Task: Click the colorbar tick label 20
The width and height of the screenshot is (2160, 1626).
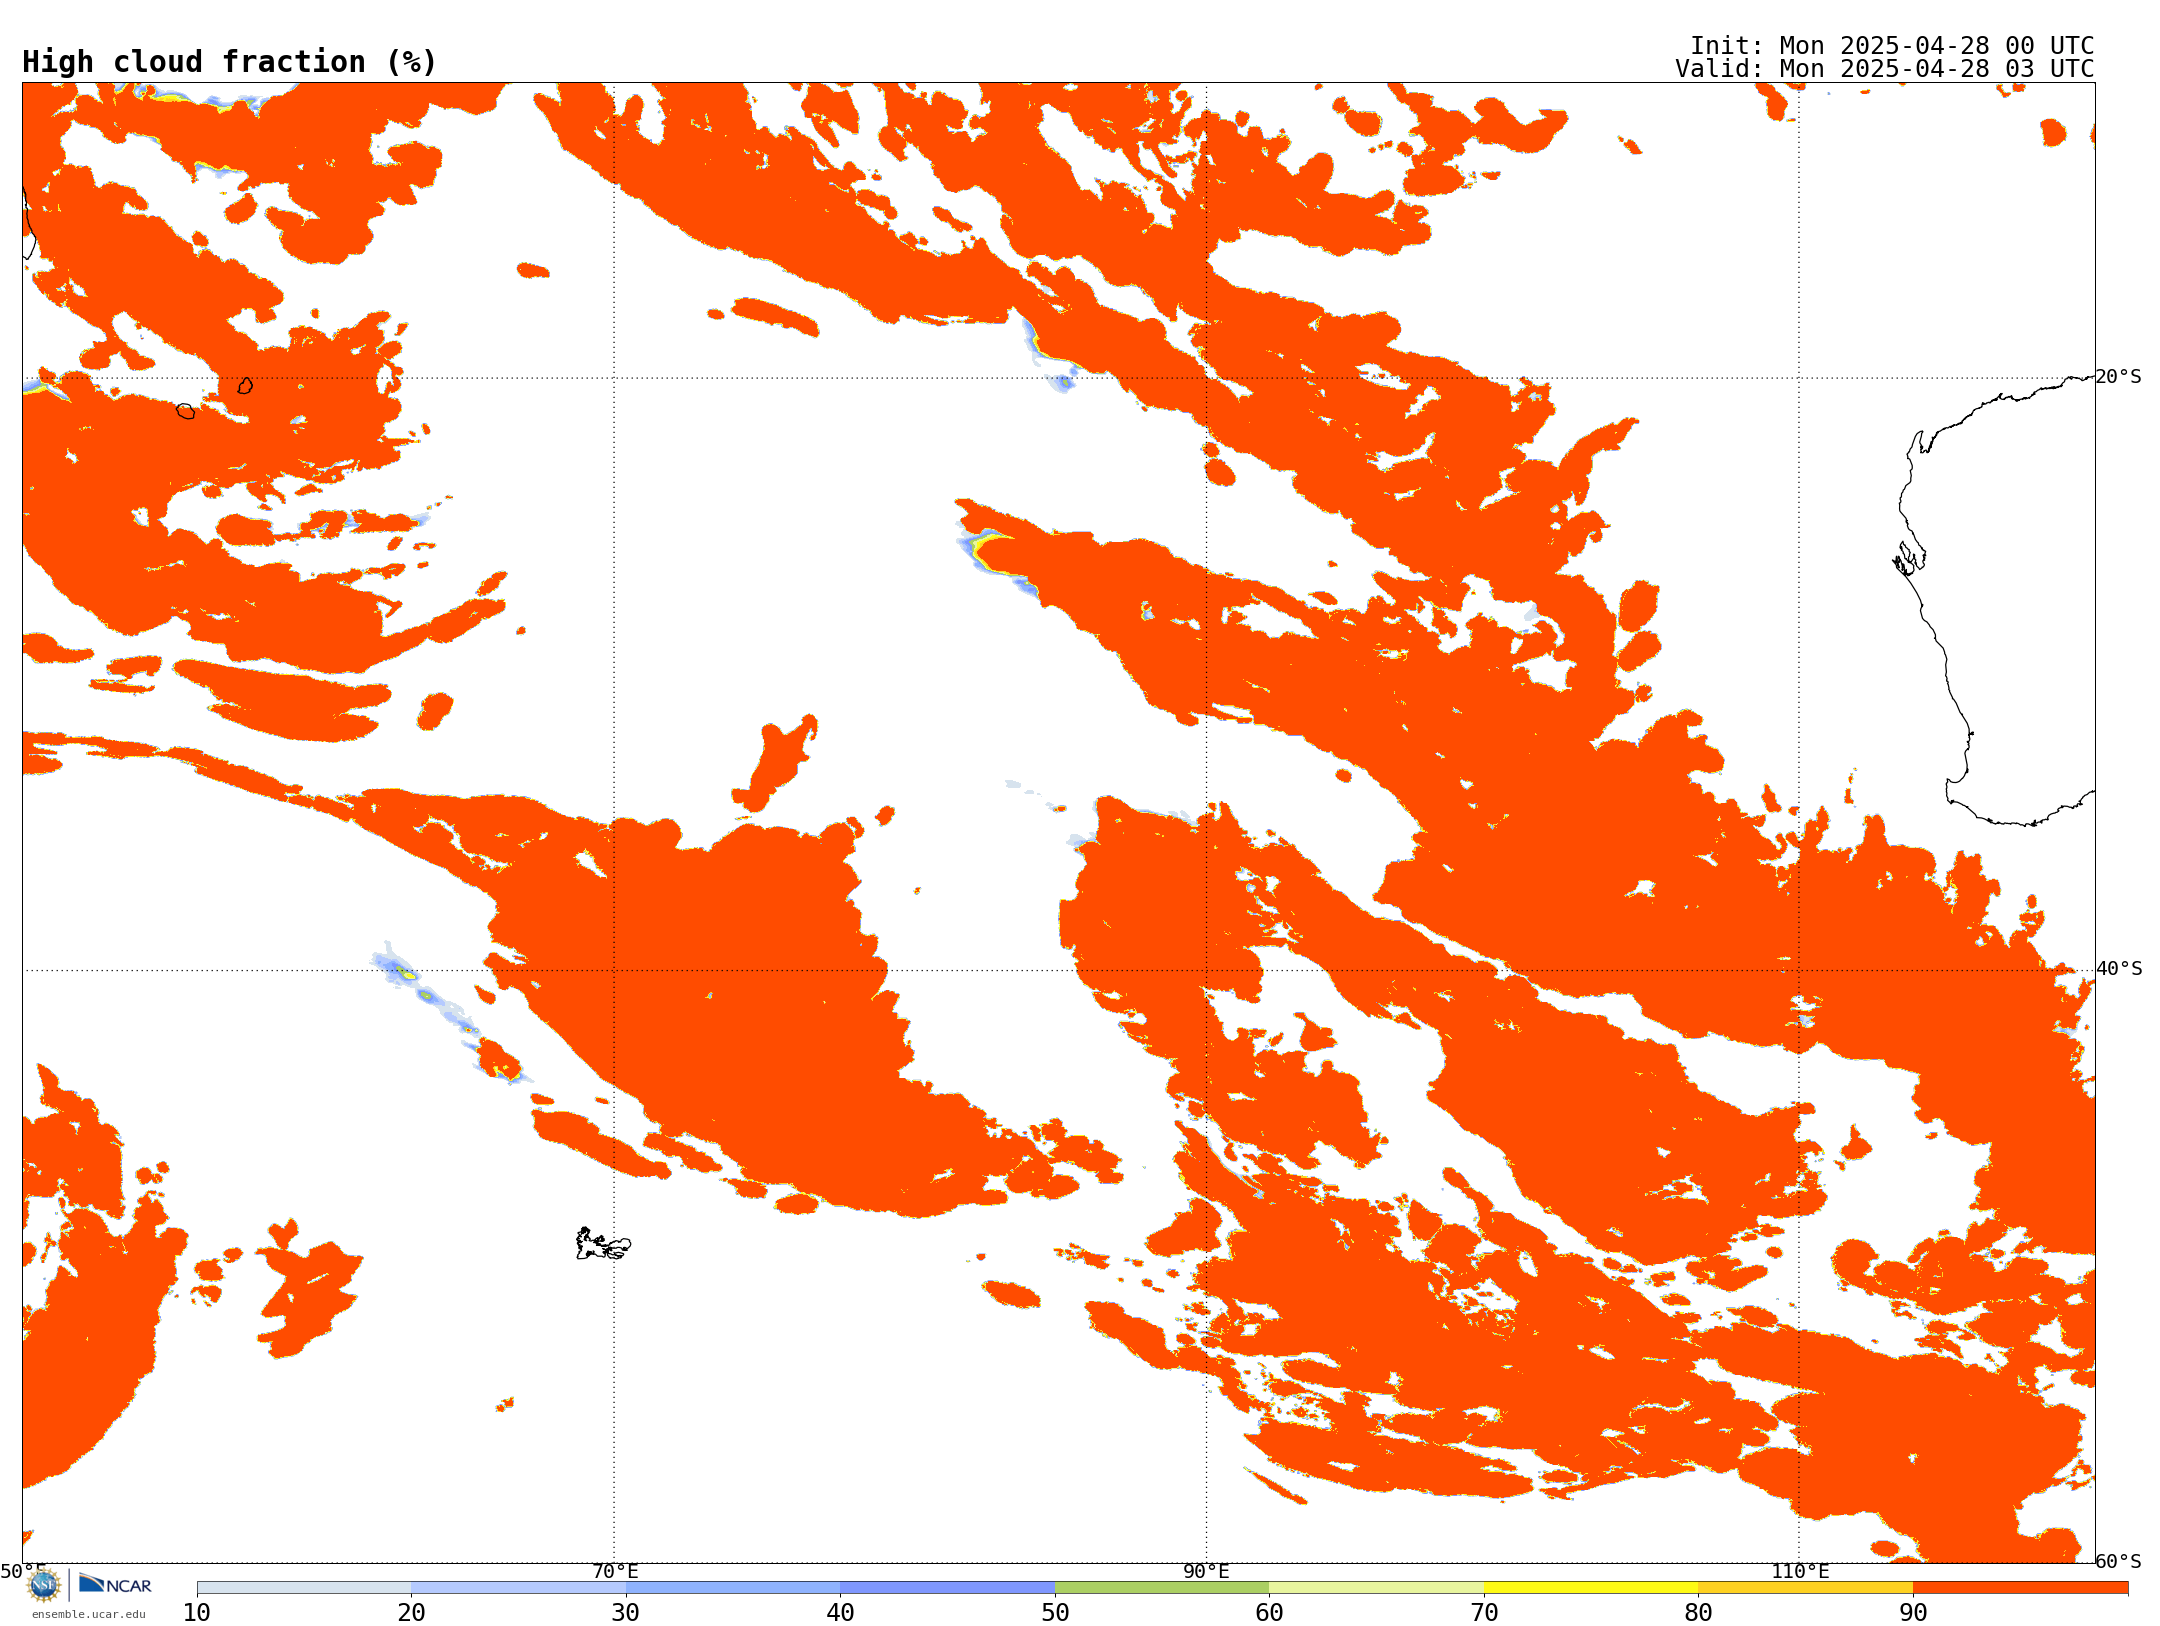Action: (411, 1612)
